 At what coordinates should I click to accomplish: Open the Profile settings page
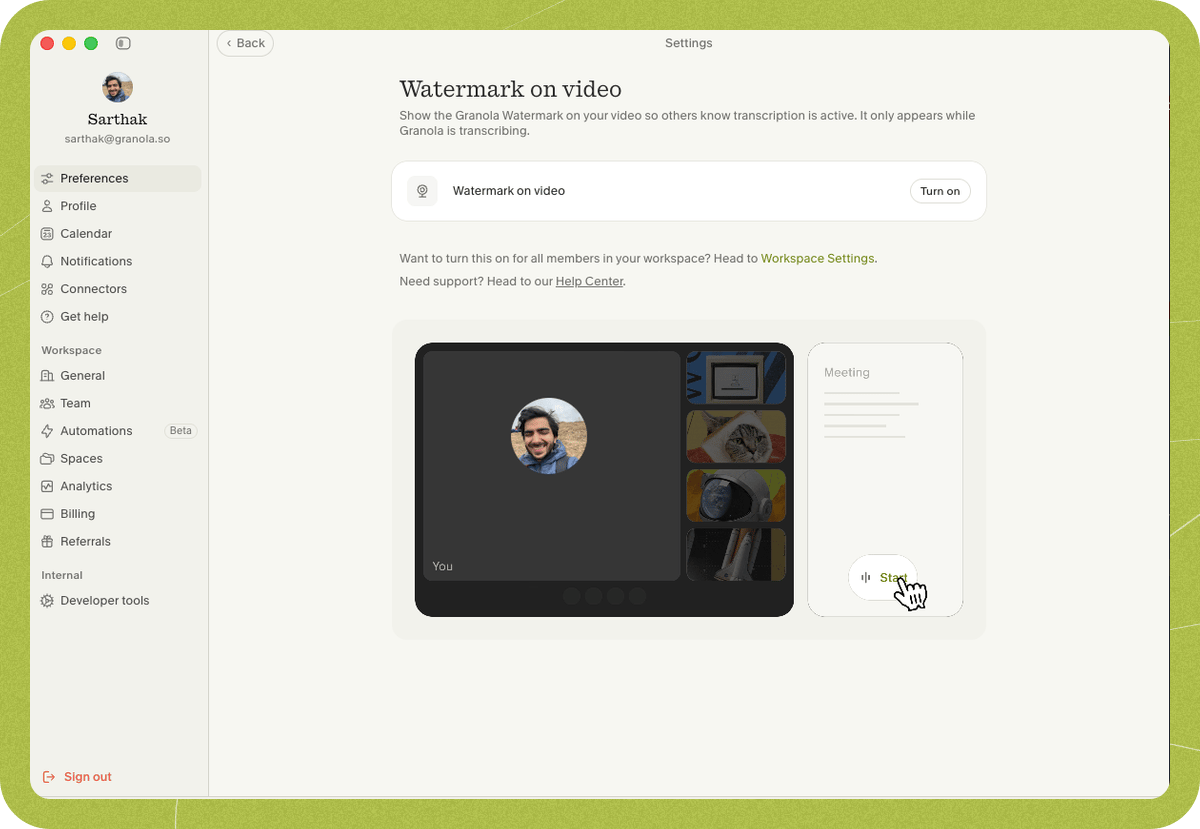(118, 206)
